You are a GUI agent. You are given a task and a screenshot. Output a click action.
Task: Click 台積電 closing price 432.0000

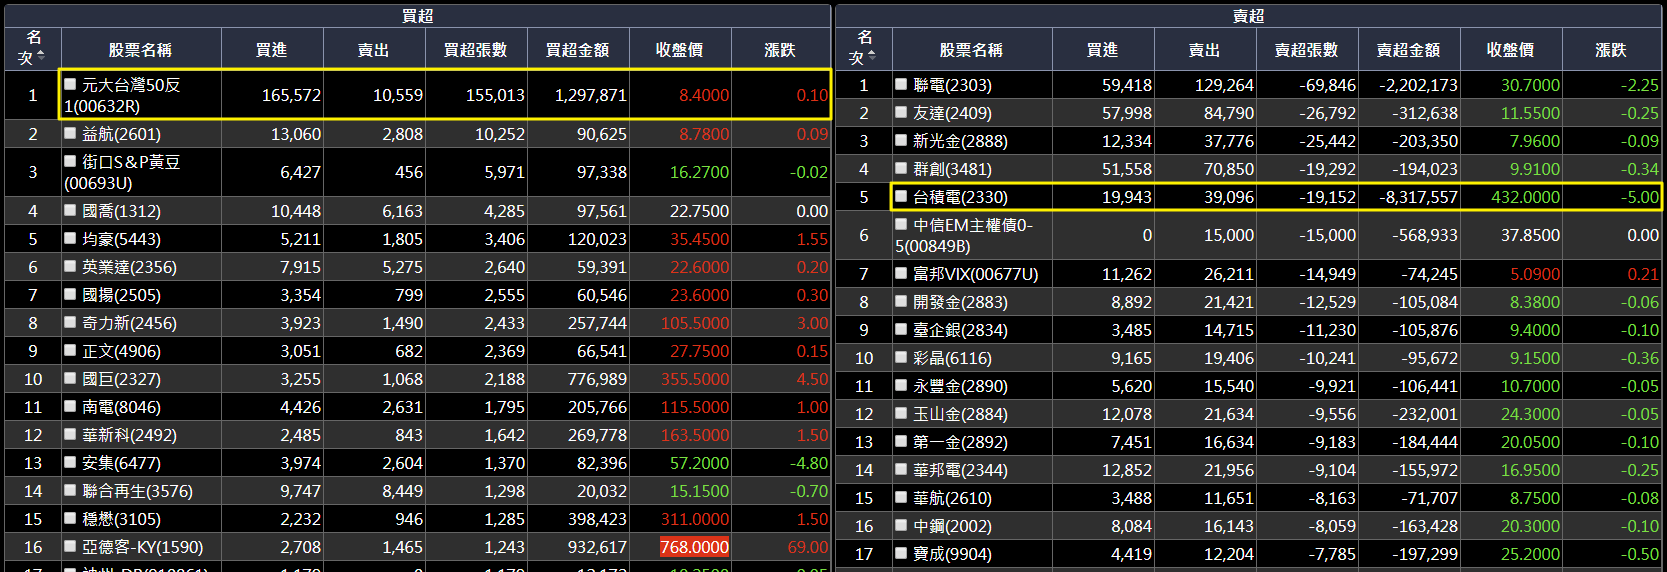(x=1525, y=197)
